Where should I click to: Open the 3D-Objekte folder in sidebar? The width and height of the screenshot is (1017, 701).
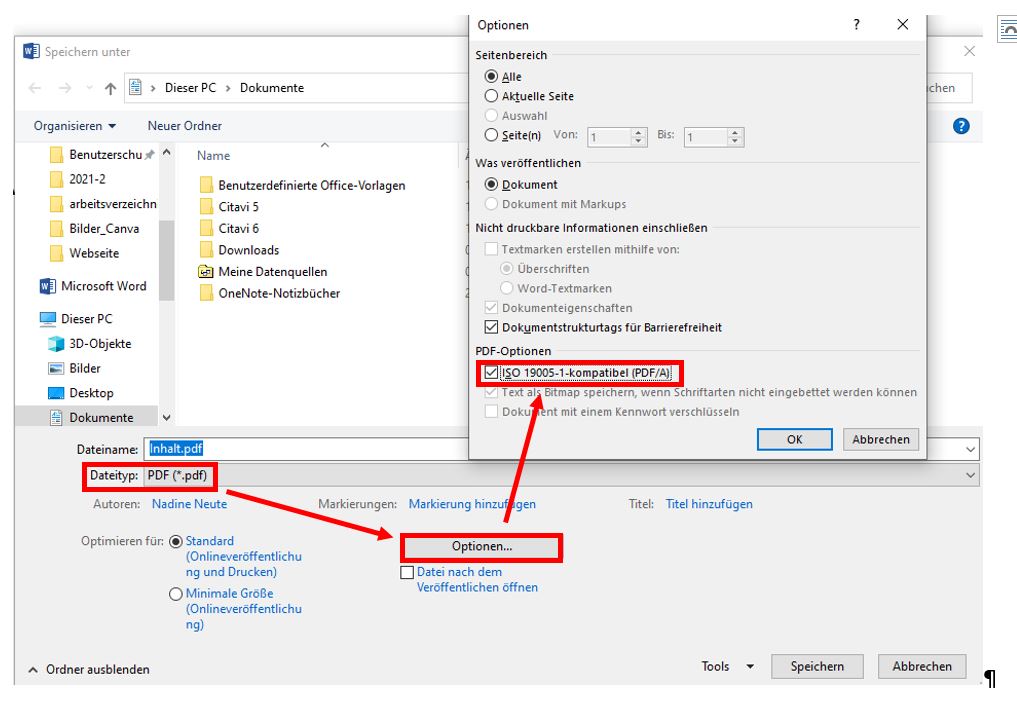(99, 344)
